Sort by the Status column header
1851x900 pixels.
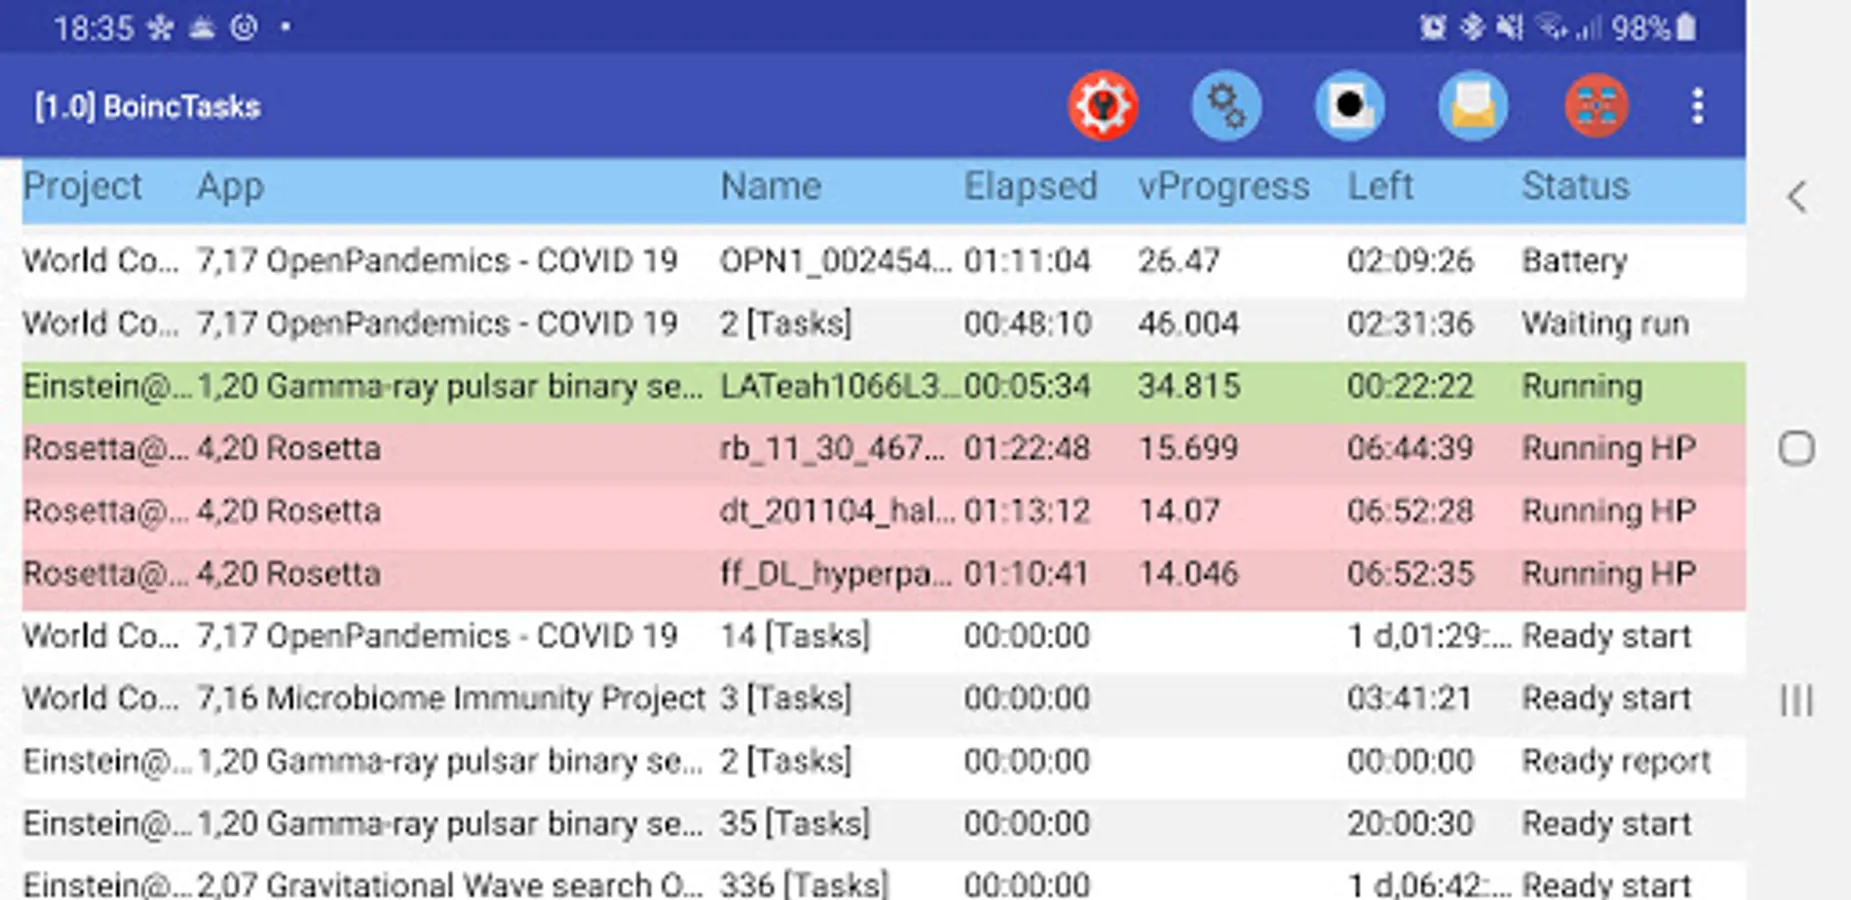pyautogui.click(x=1575, y=187)
